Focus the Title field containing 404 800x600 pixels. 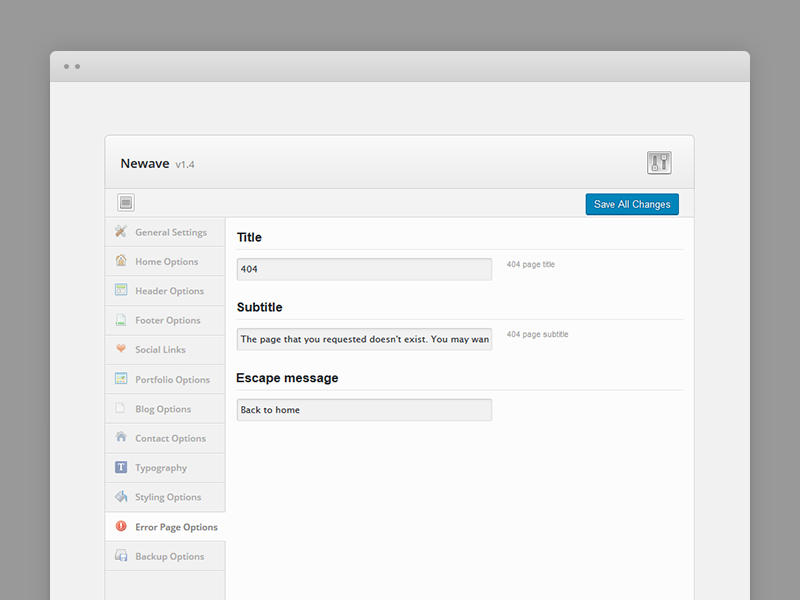tap(364, 269)
